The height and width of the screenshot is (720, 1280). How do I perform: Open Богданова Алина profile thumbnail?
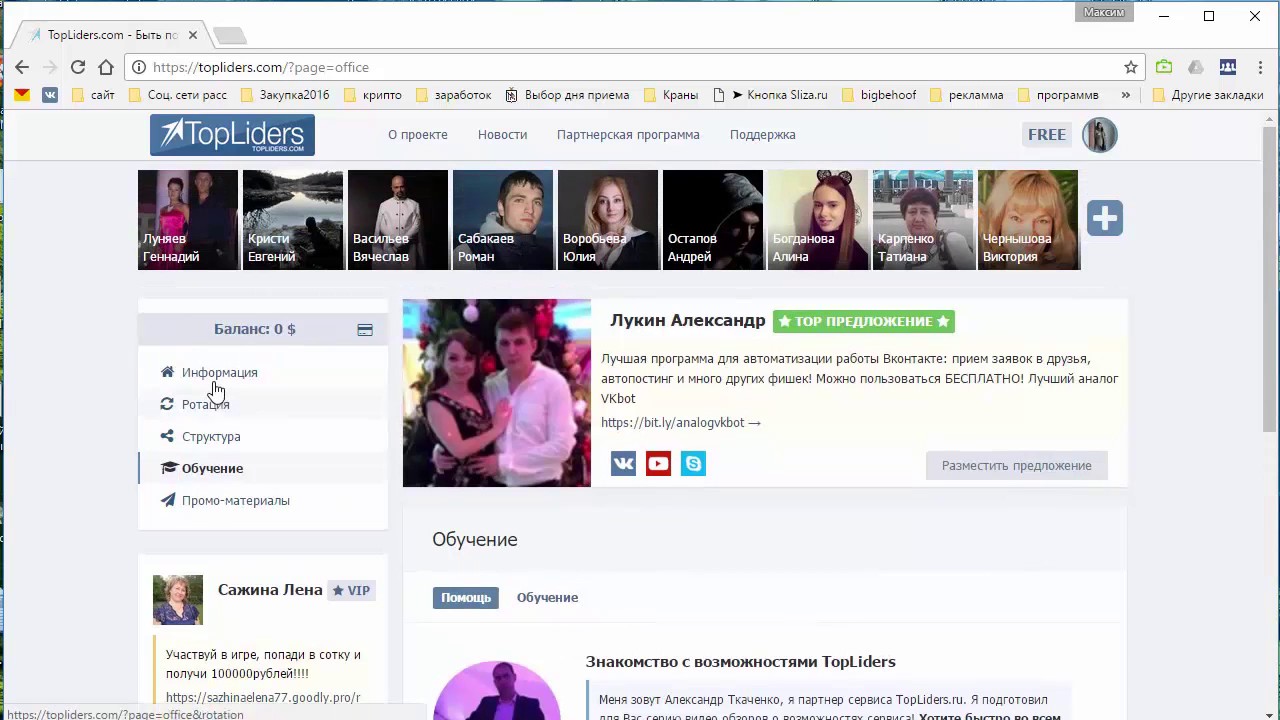(x=818, y=220)
